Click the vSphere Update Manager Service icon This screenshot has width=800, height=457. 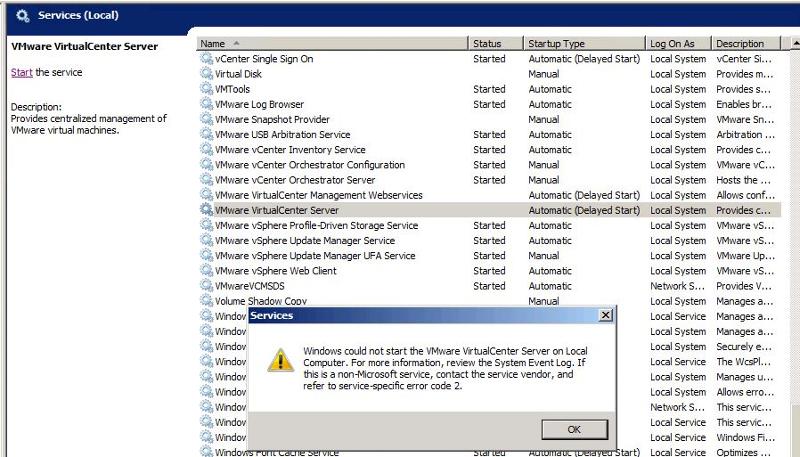tap(206, 241)
